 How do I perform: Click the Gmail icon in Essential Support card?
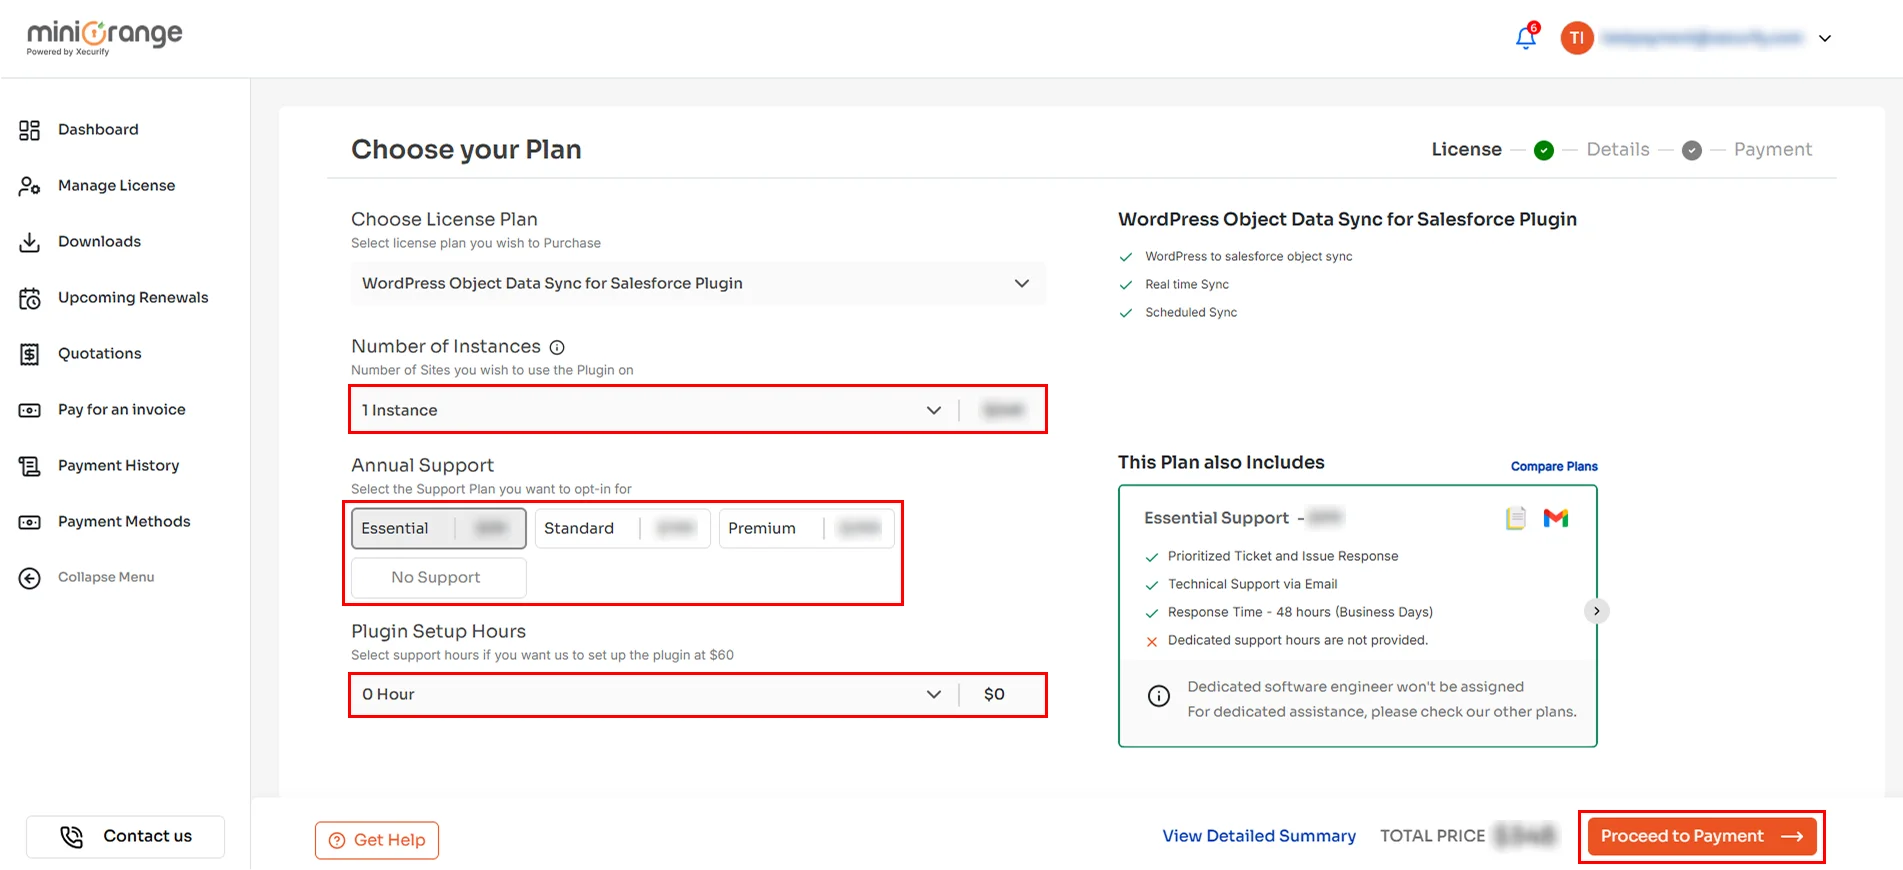click(x=1556, y=518)
